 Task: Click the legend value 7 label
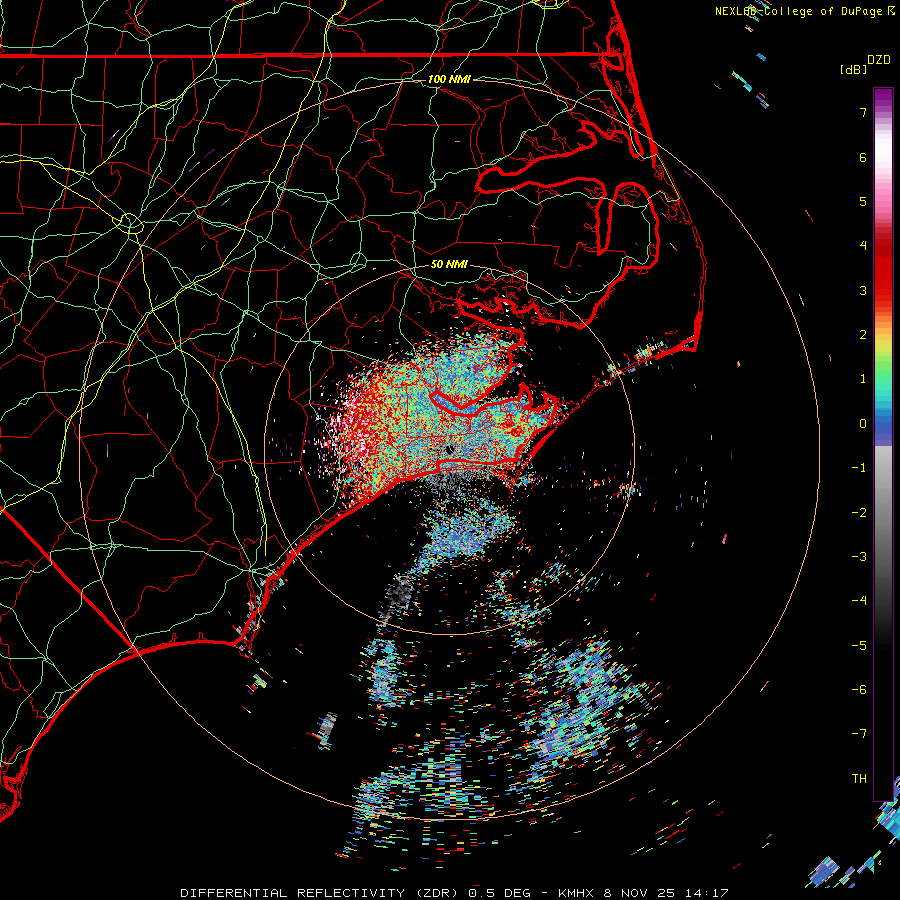[863, 112]
